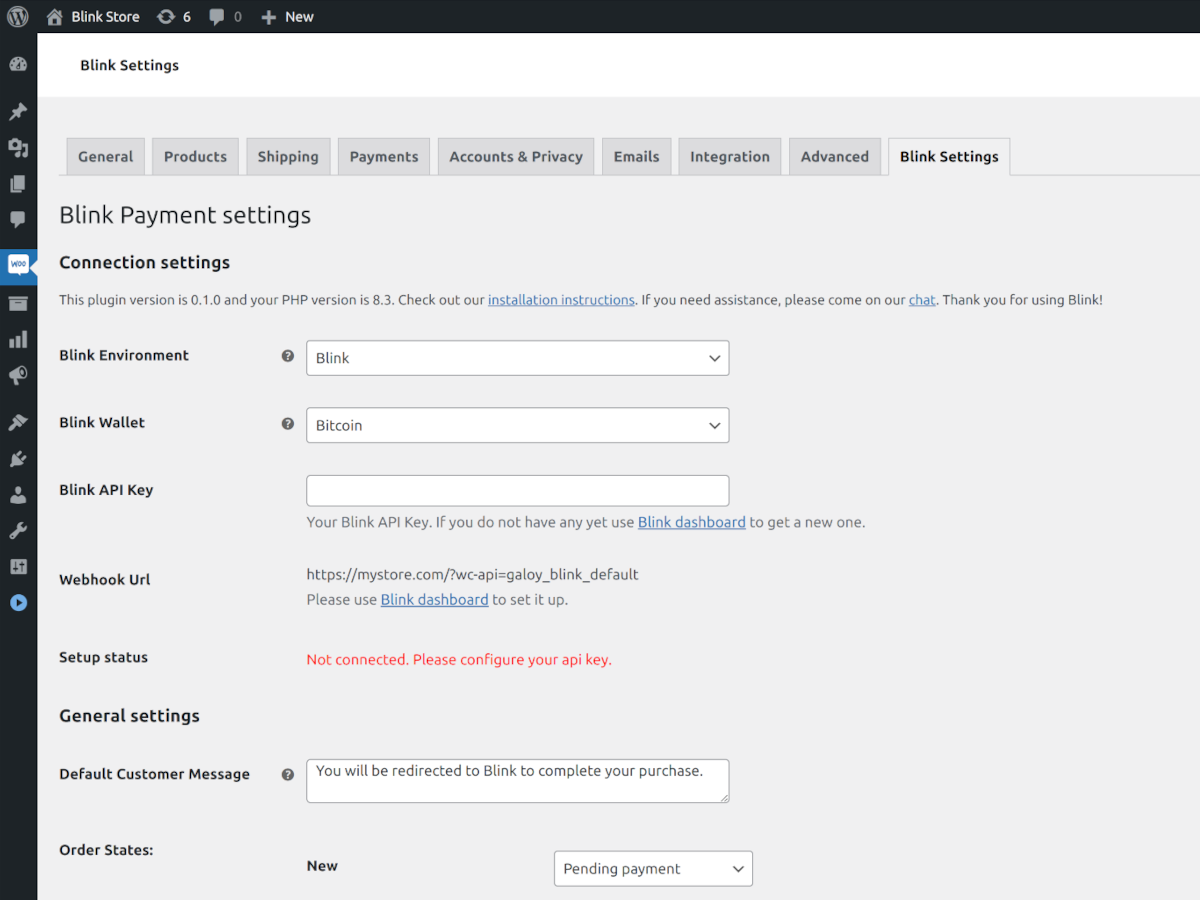The image size is (1200, 900).
Task: Open Blink dashboard link under Webhook Url
Action: 434,600
